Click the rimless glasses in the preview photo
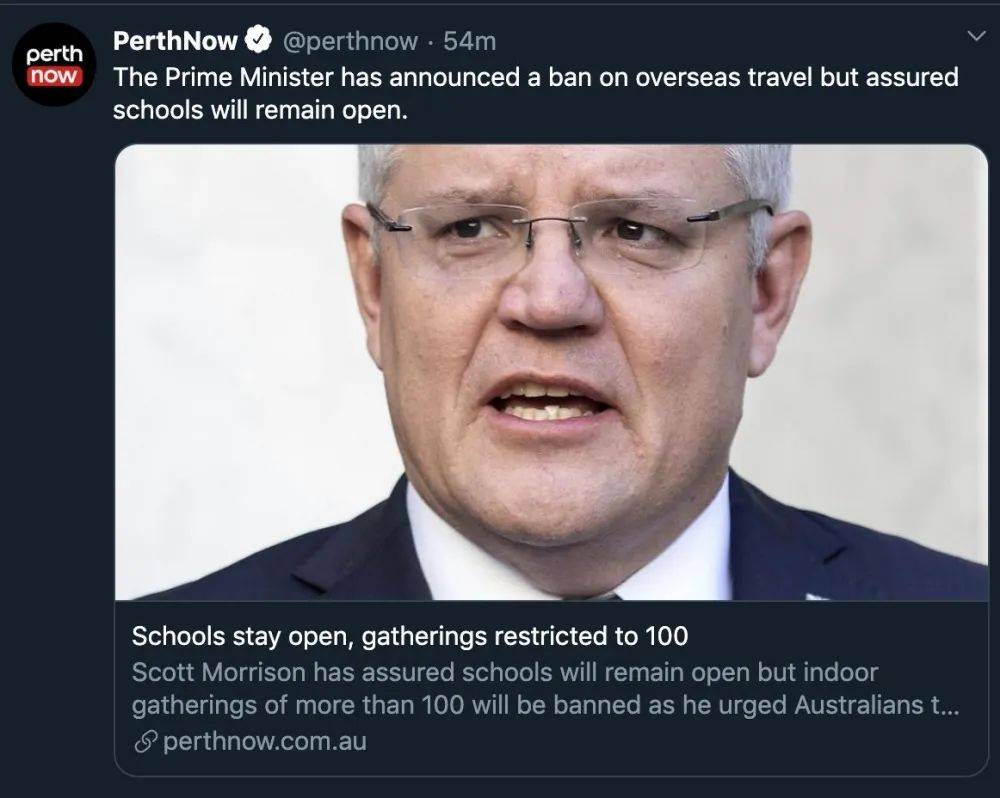 pos(570,235)
